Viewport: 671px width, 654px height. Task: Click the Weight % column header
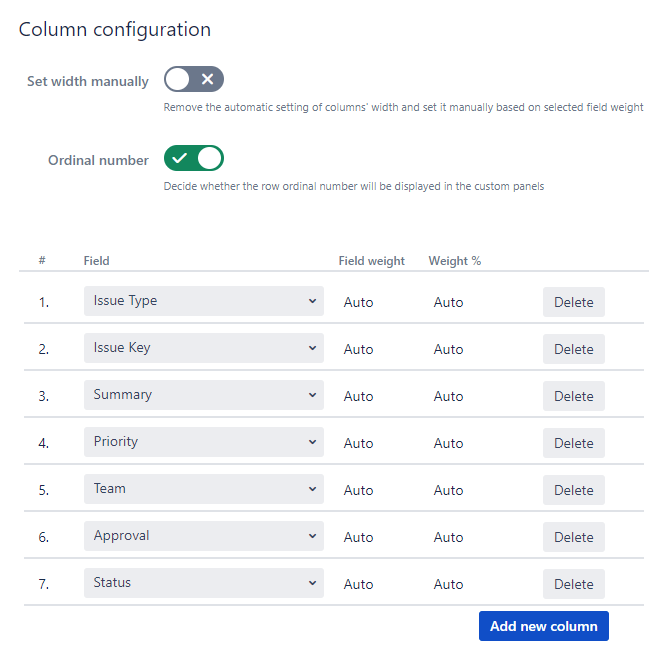click(x=455, y=261)
